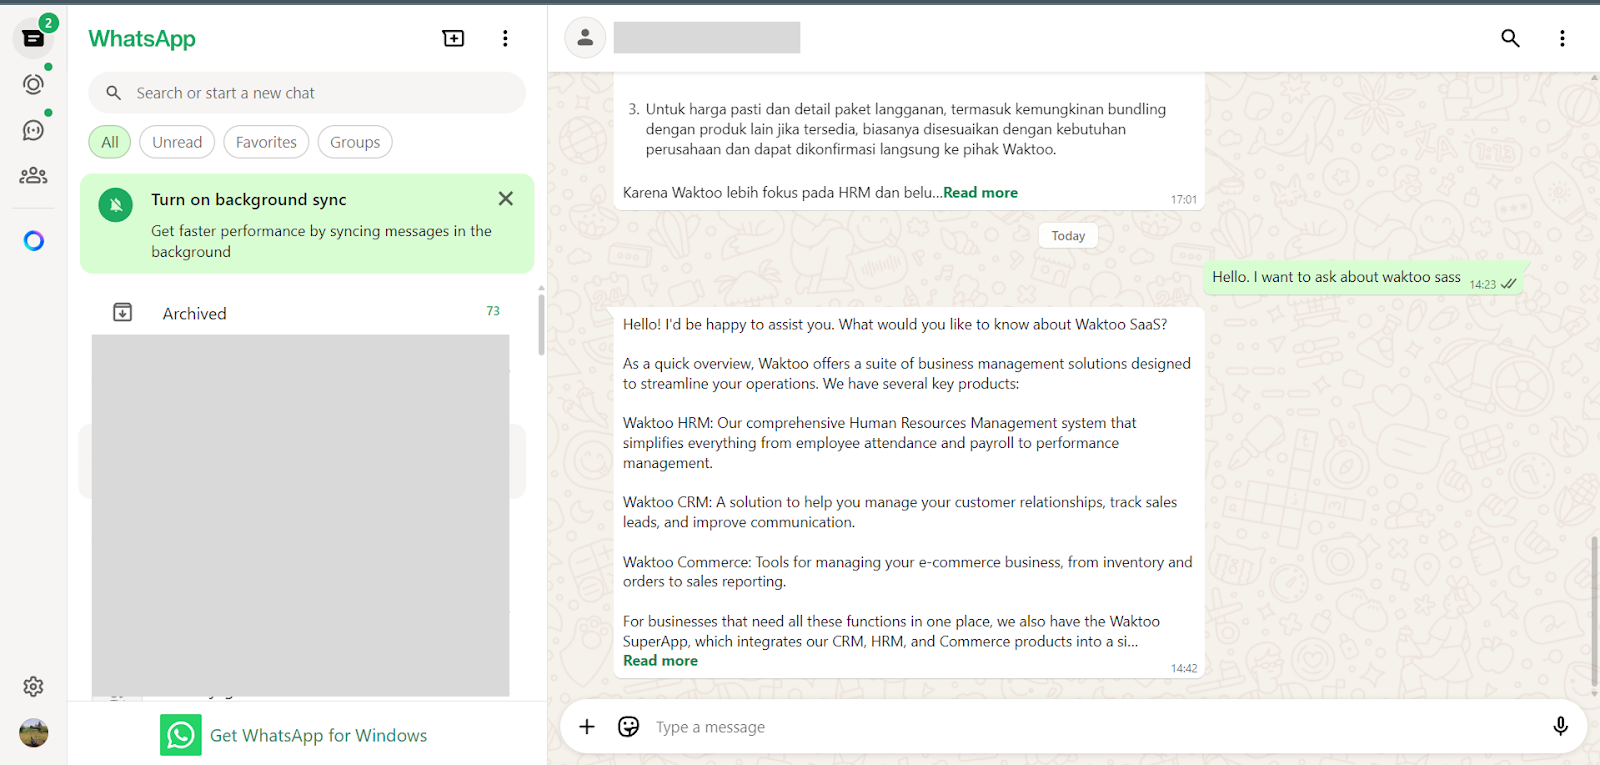
Task: Open the contact avatar in chat header
Action: pyautogui.click(x=585, y=38)
